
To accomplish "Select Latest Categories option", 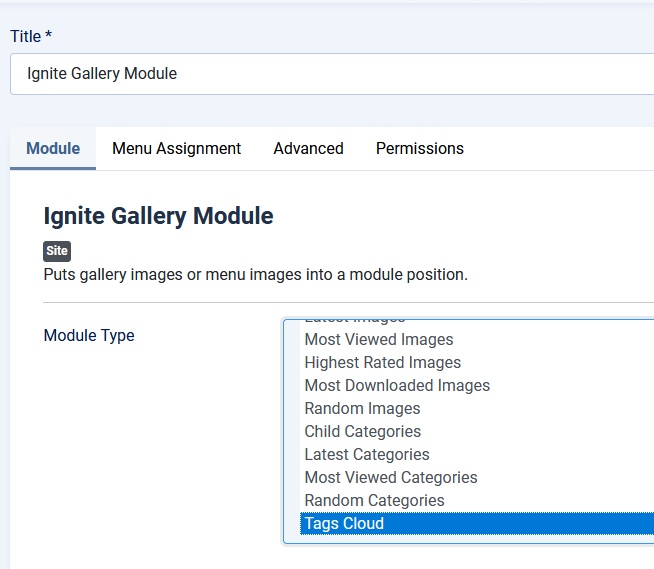I will [367, 455].
